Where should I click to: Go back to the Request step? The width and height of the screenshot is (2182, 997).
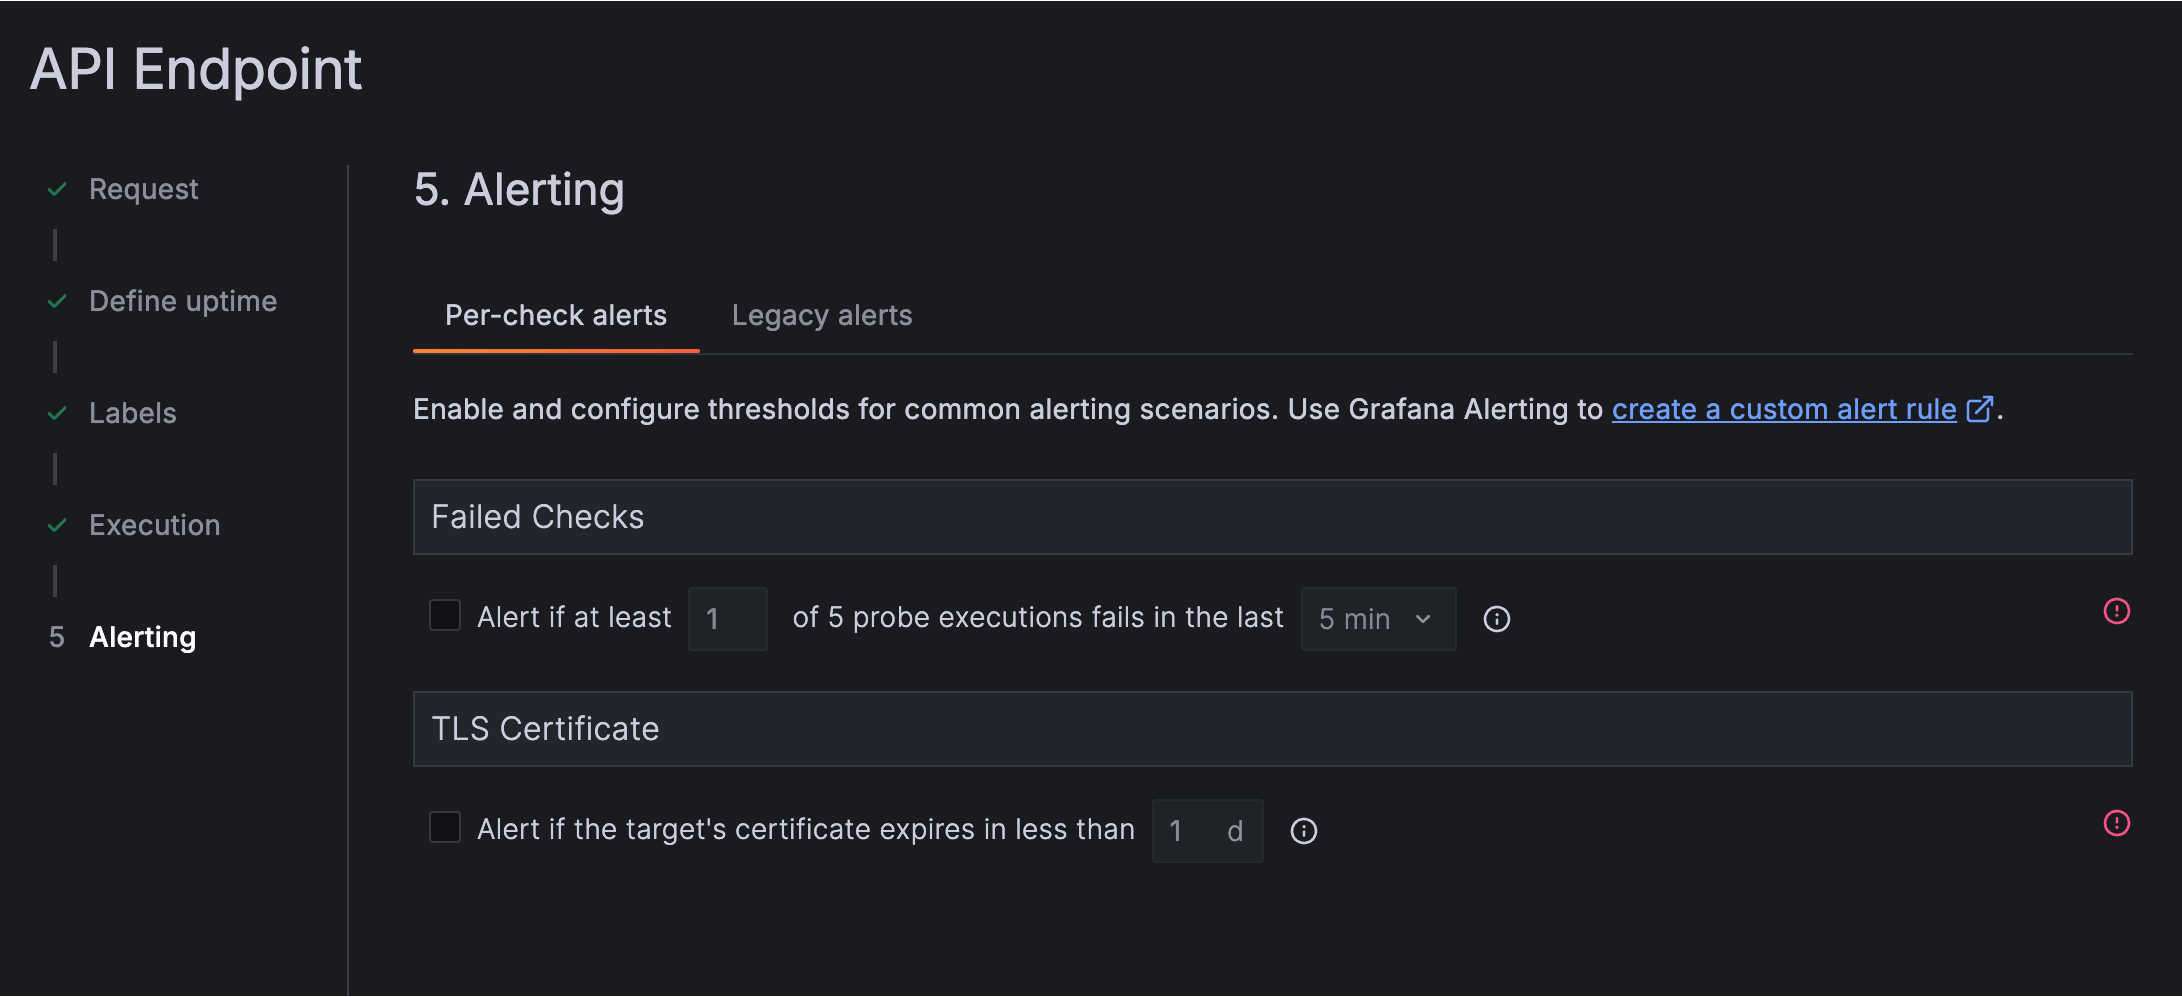point(143,189)
